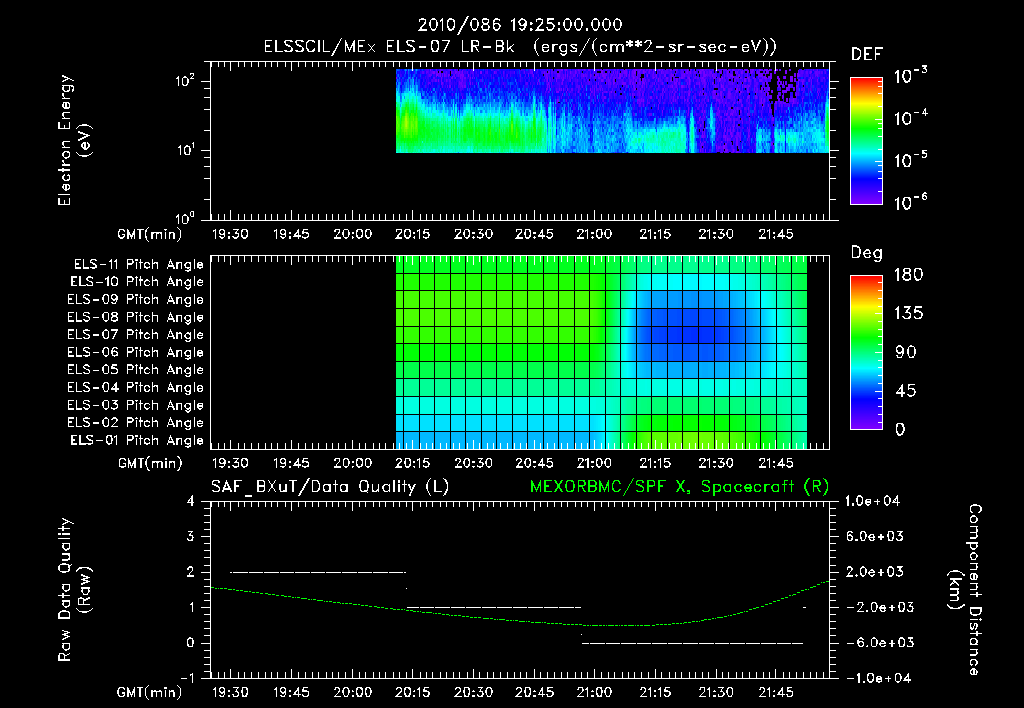Click the 2.0e+03 right axis tick
This screenshot has height=708, width=1024.
[x=875, y=571]
